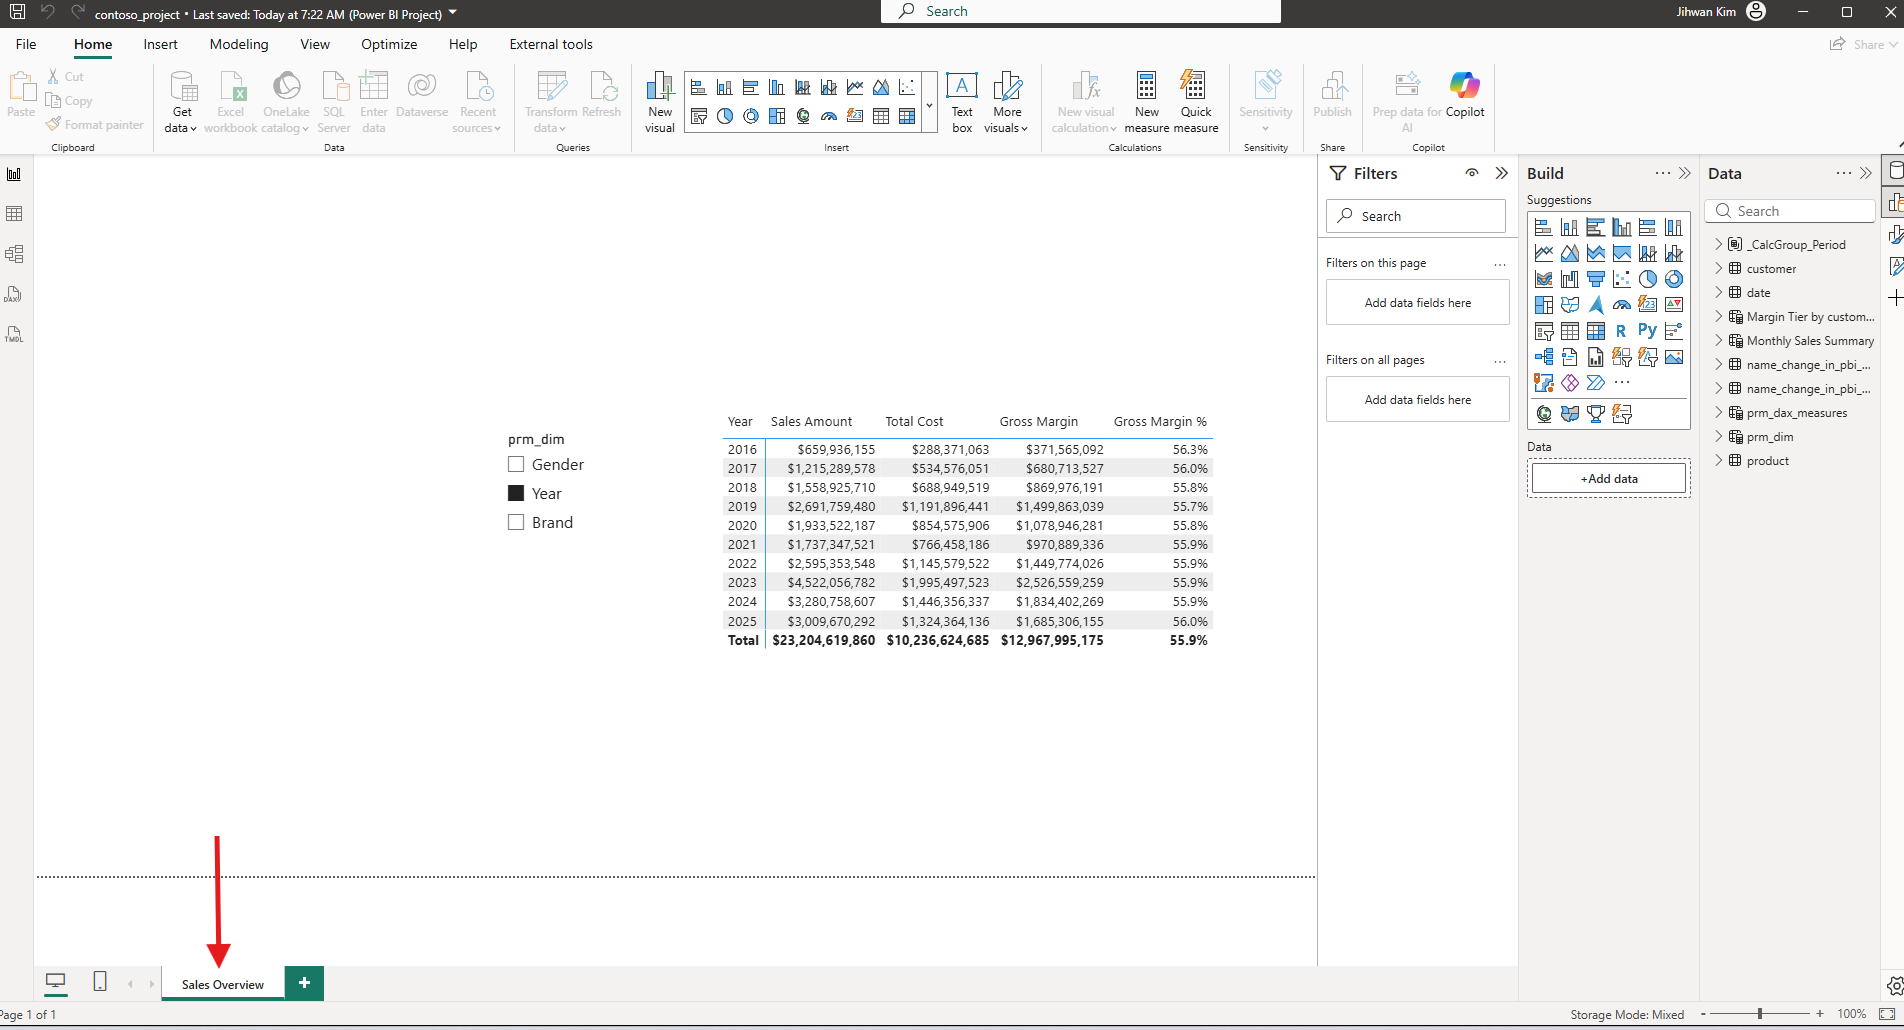Click the zoom in plus button
The height and width of the screenshot is (1030, 1904).
(x=1820, y=1014)
